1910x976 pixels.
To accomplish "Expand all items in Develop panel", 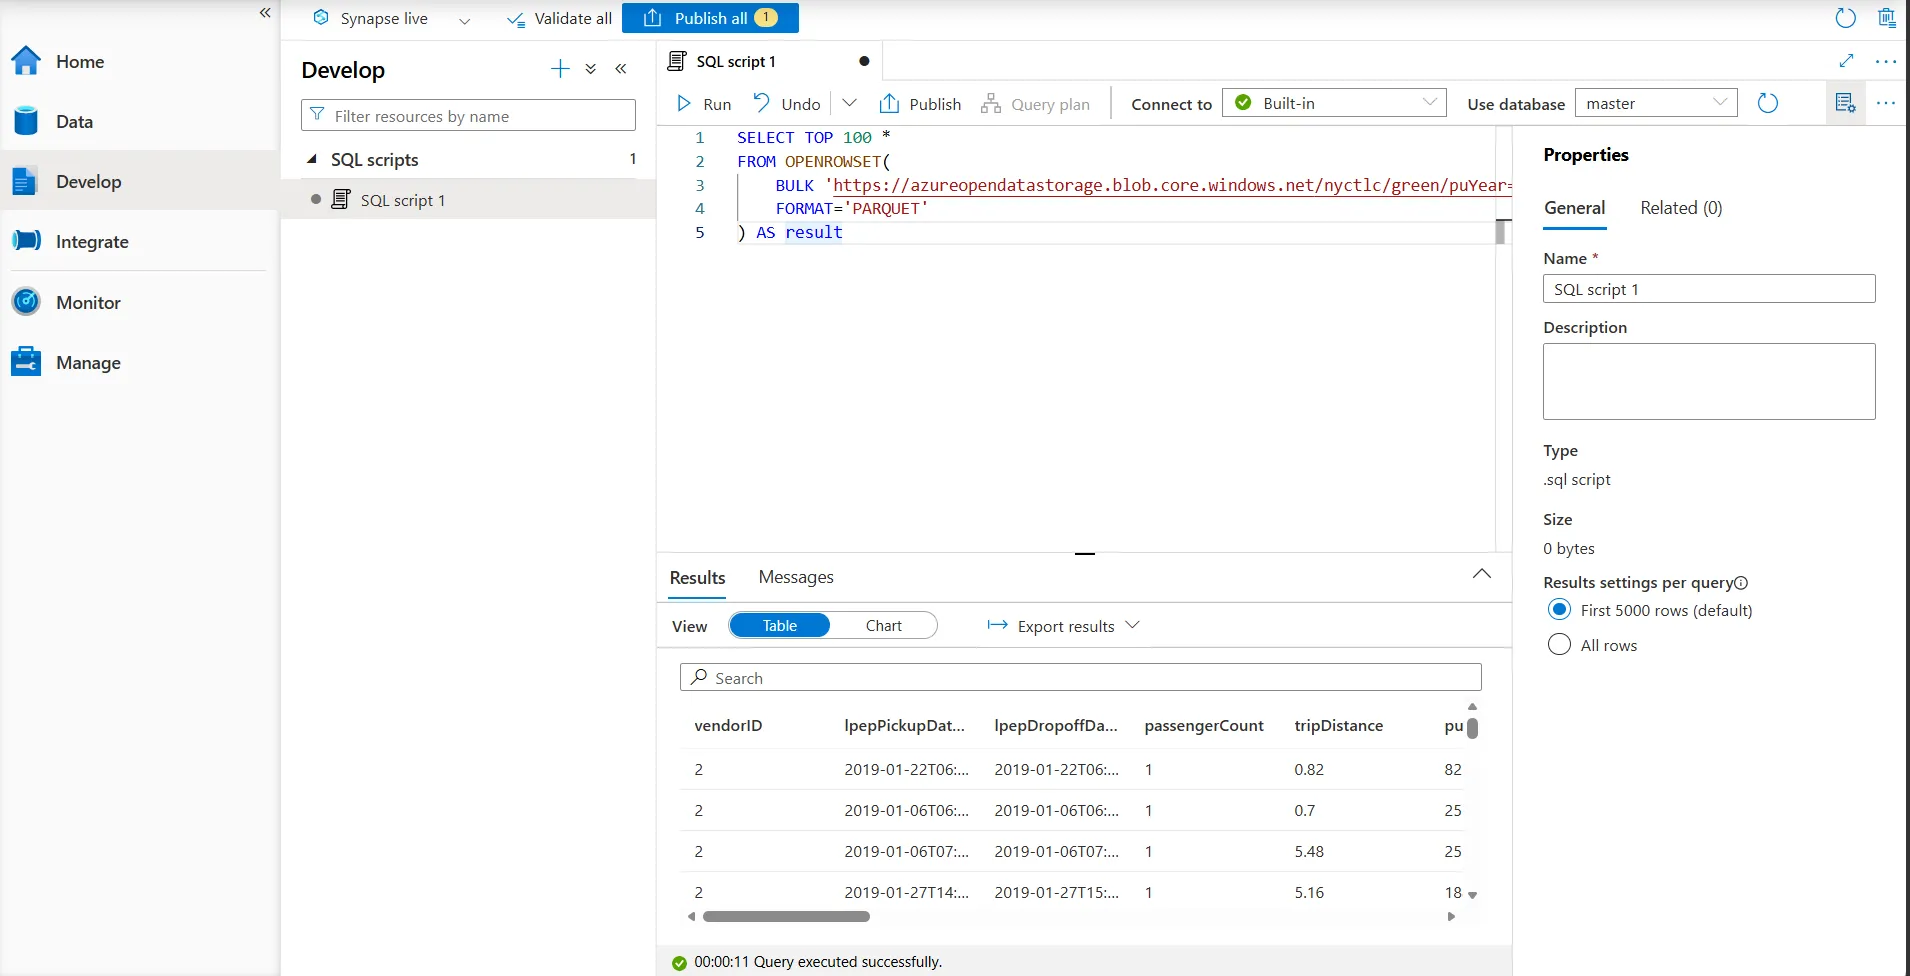I will pyautogui.click(x=591, y=68).
